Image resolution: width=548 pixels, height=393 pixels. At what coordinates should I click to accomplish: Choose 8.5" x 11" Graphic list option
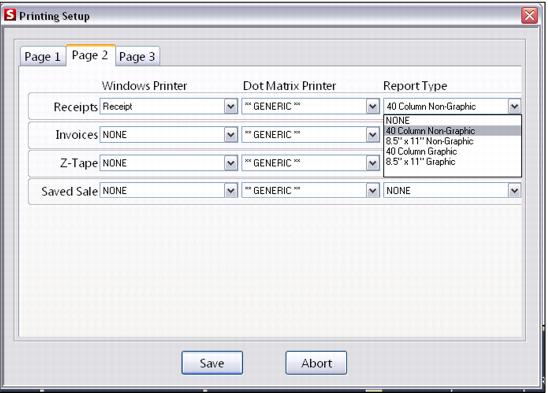click(x=452, y=162)
